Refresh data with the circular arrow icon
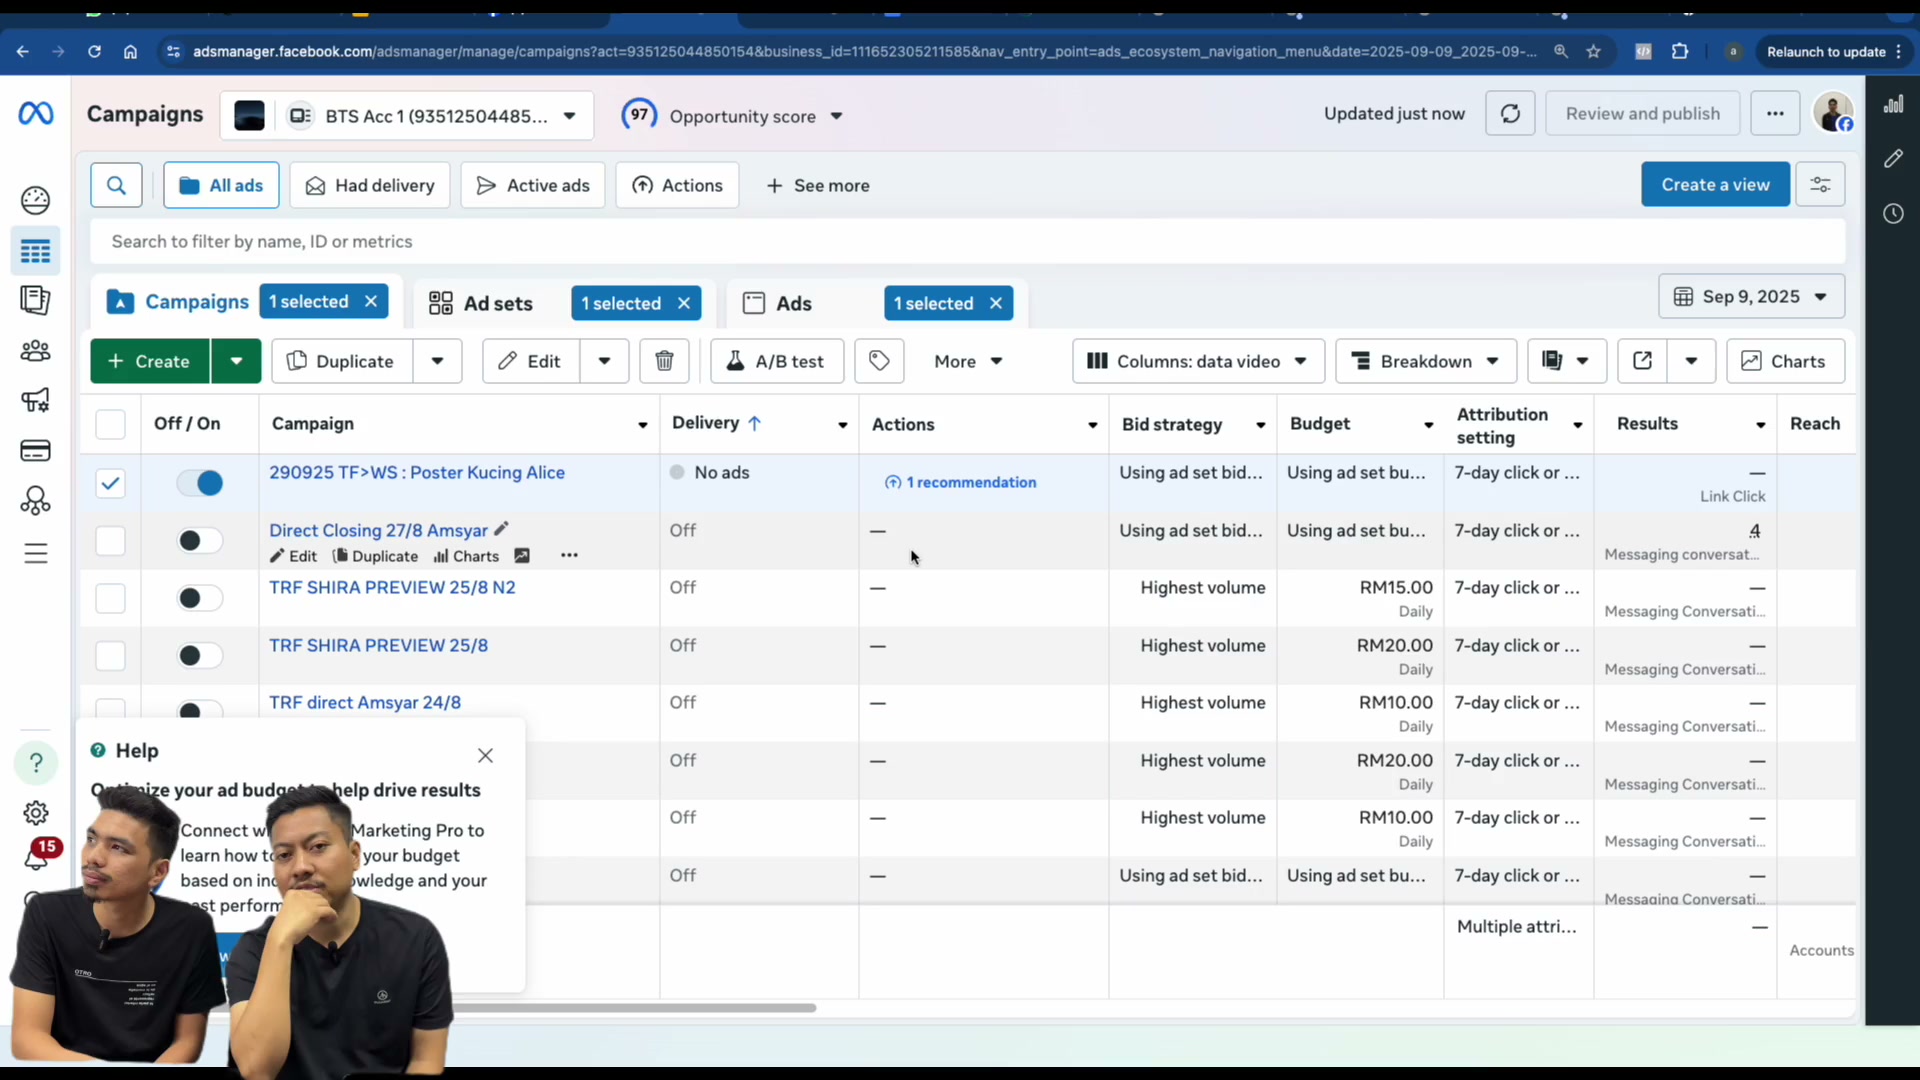Viewport: 1920px width, 1080px height. pos(1510,114)
